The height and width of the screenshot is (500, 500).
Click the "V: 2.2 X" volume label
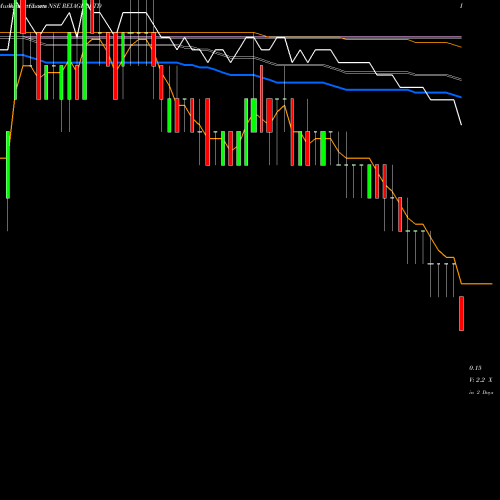tap(481, 380)
